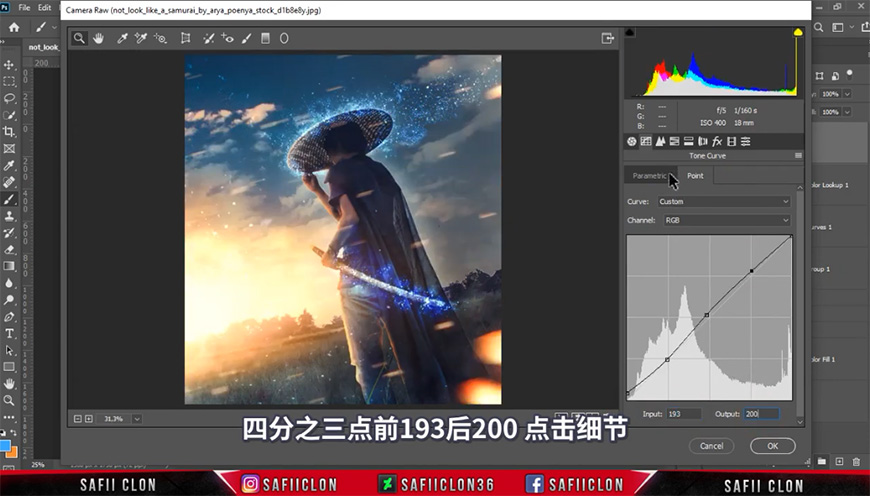Image resolution: width=870 pixels, height=496 pixels.
Task: Toggle shadow clipping warning on histogram
Action: tap(630, 32)
